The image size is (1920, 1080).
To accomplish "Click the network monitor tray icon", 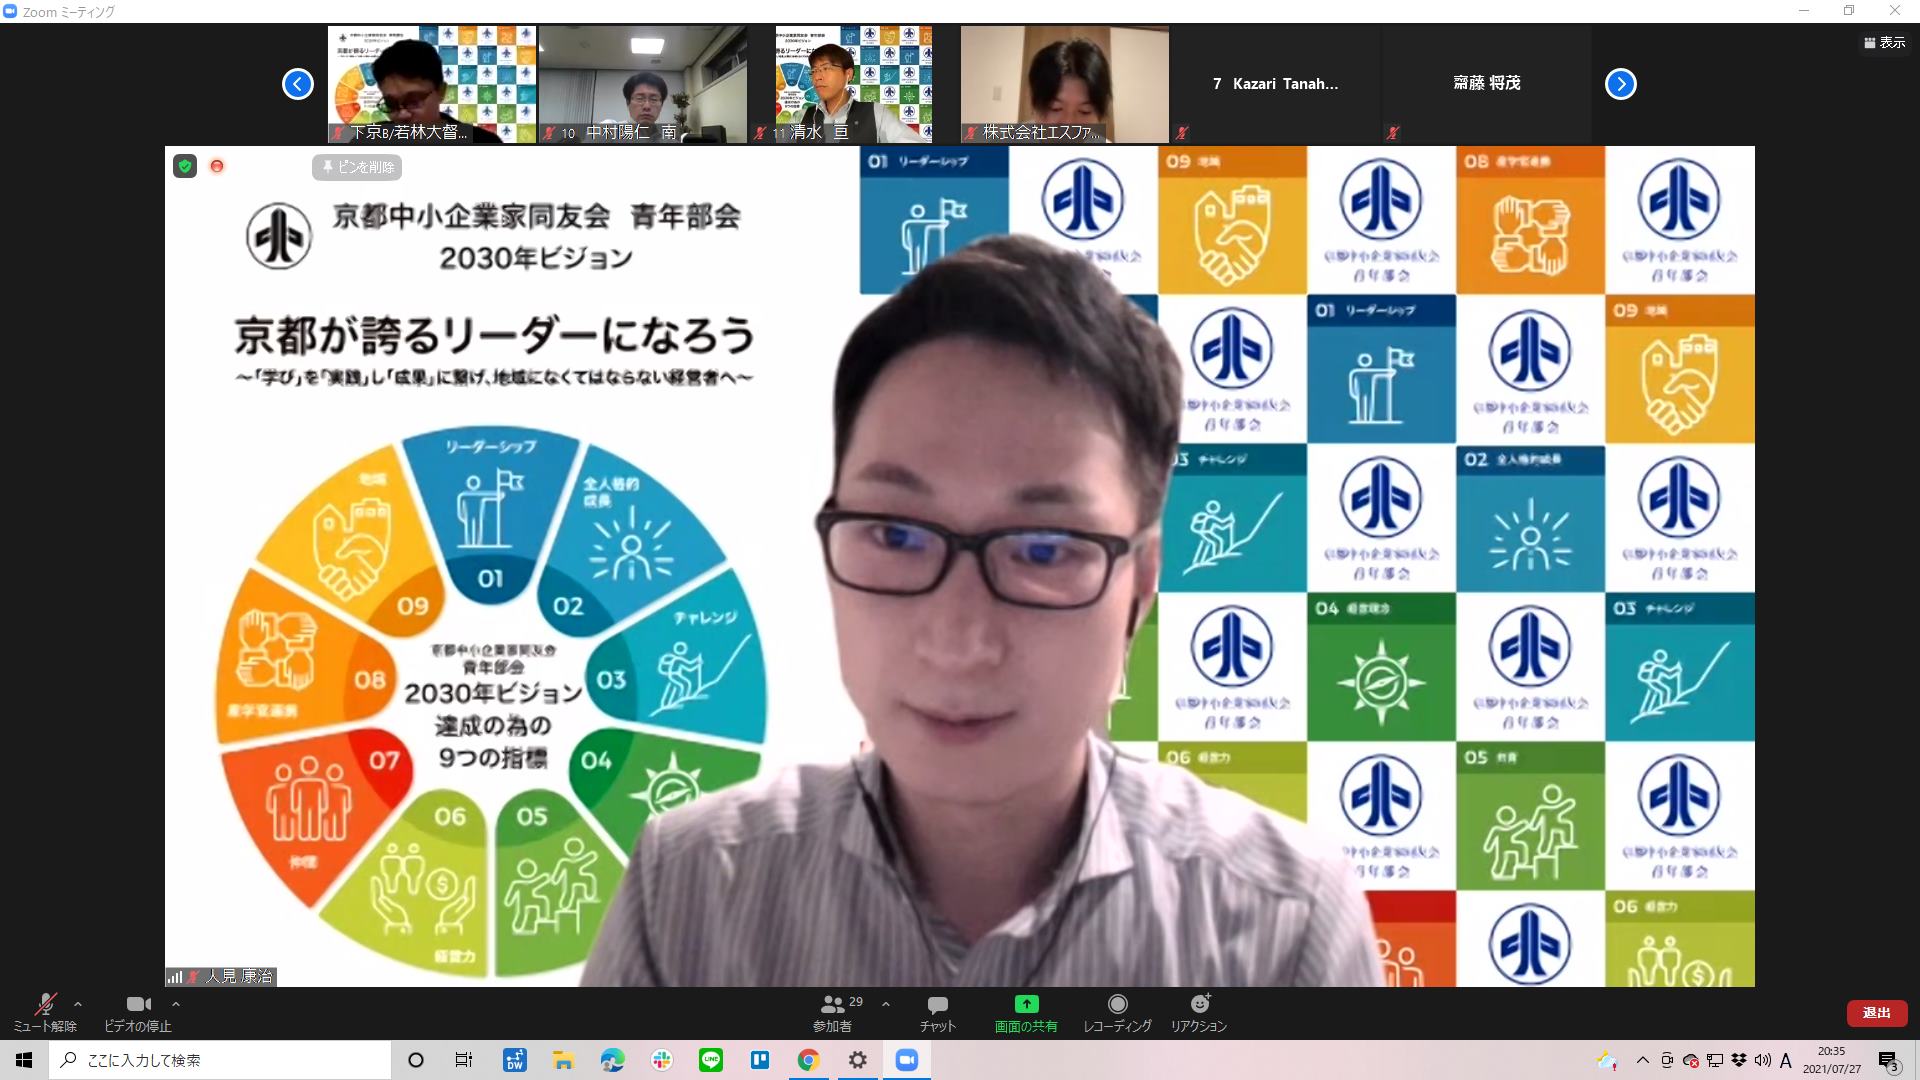I will pyautogui.click(x=1715, y=1060).
